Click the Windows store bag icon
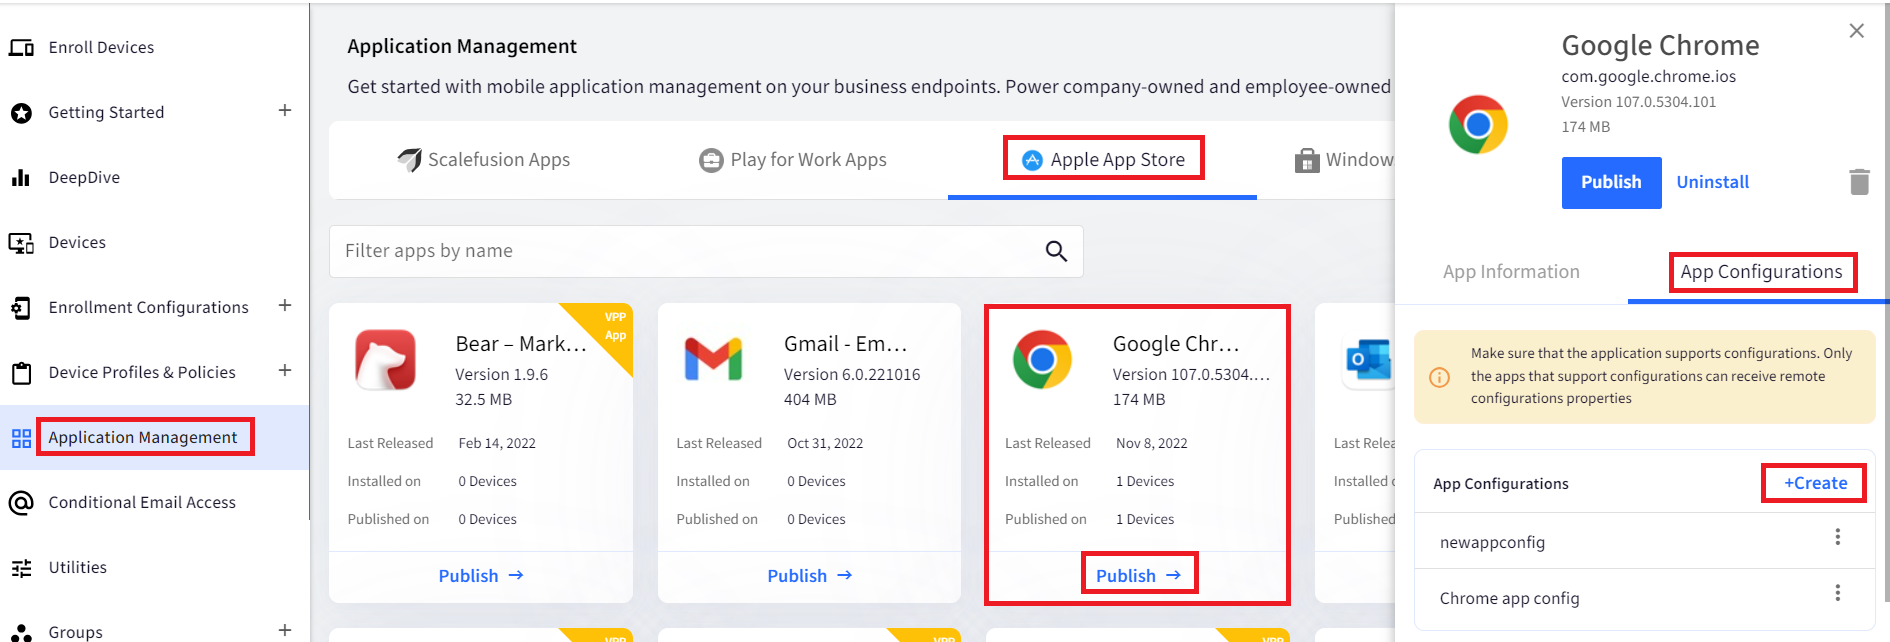 pyautogui.click(x=1307, y=160)
